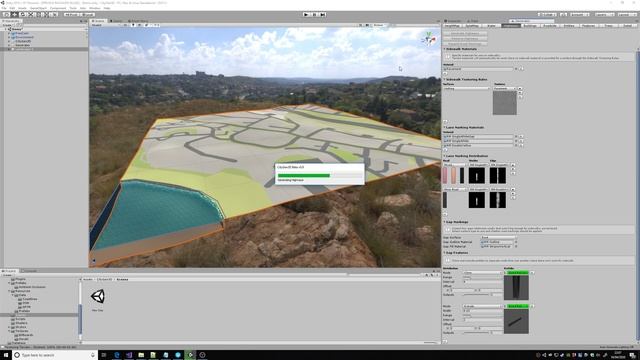Toggle the Pivot/Center handle button
The width and height of the screenshot is (640, 360).
coord(72,14)
